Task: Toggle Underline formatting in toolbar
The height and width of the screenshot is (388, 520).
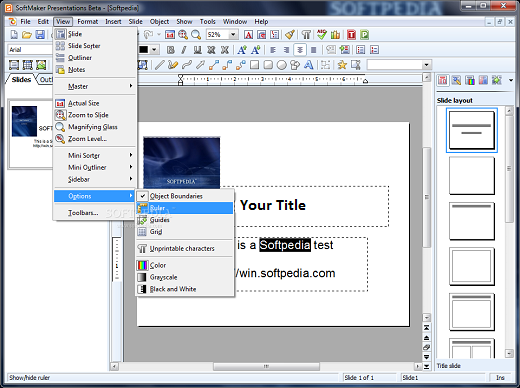Action: click(x=198, y=50)
